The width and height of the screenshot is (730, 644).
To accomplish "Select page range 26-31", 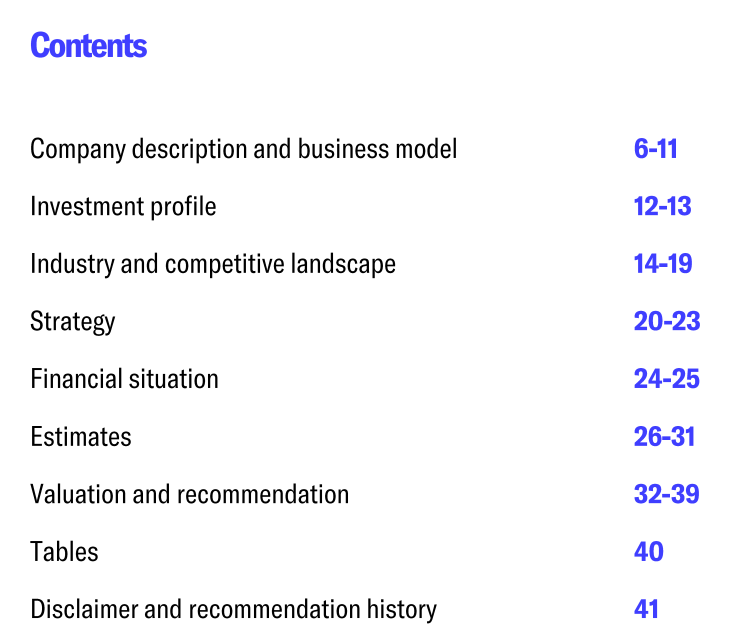I will click(x=664, y=437).
